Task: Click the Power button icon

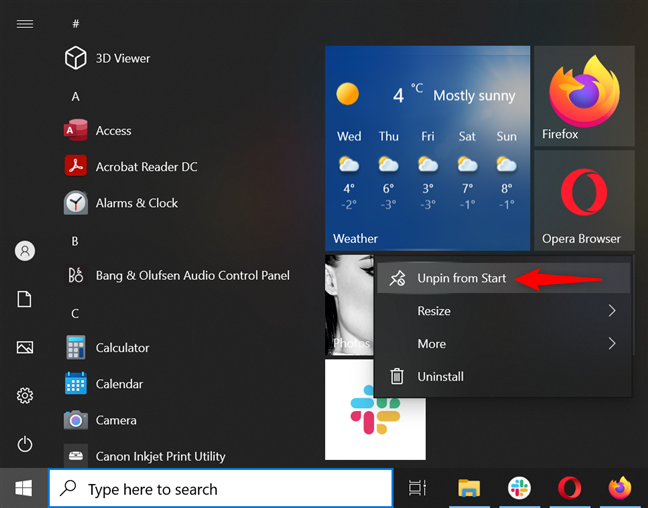Action: [x=25, y=444]
